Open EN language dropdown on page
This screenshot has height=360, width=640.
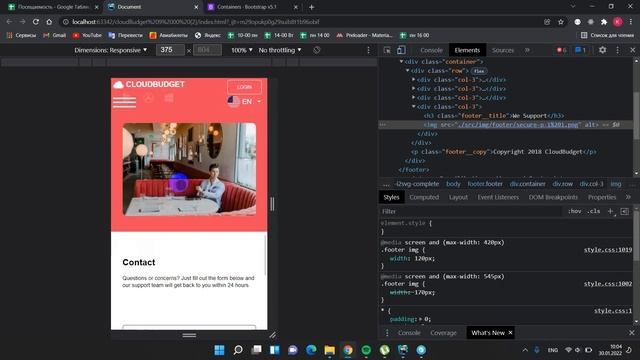pyautogui.click(x=244, y=101)
